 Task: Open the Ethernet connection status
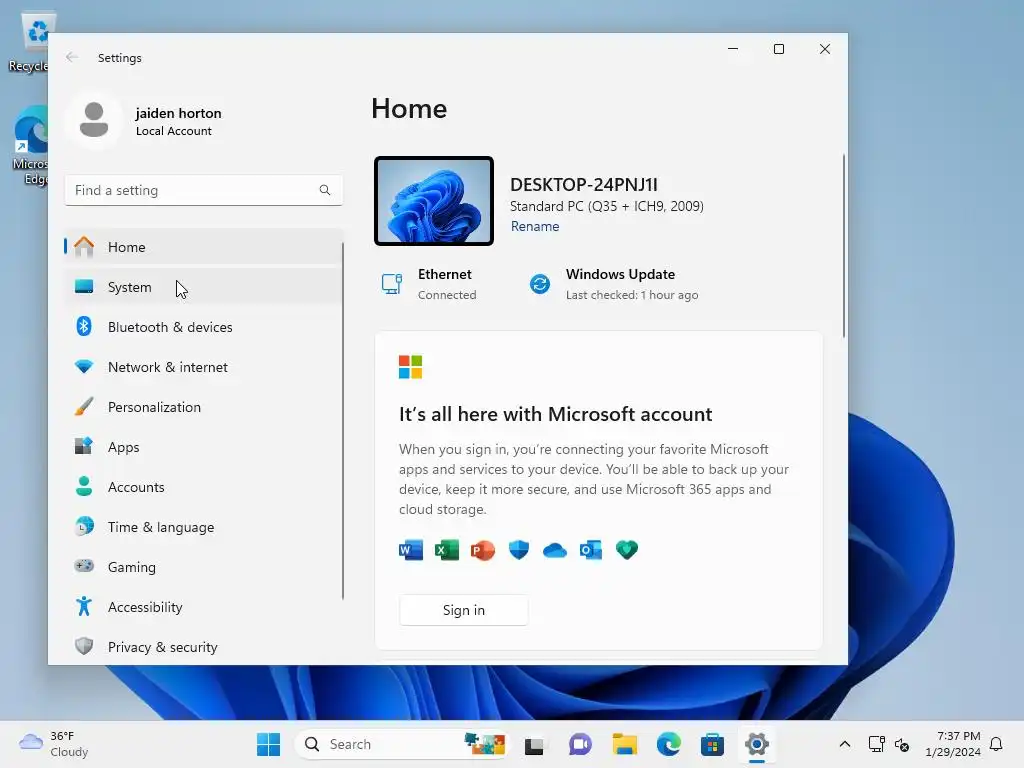[x=428, y=284]
